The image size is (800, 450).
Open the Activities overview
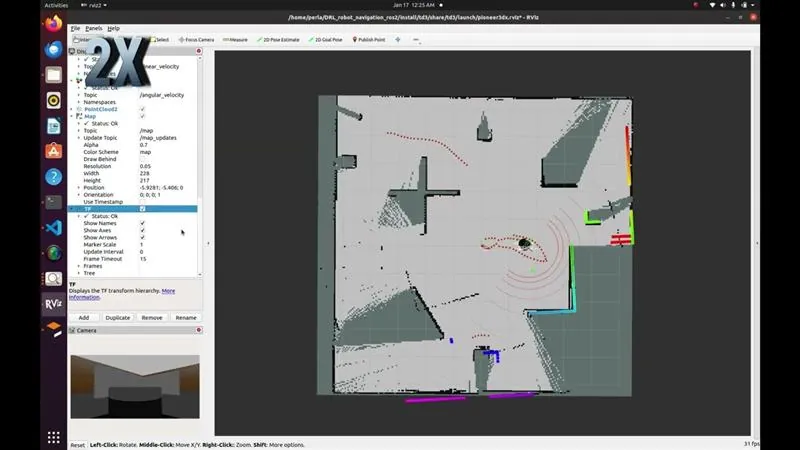tap(56, 5)
